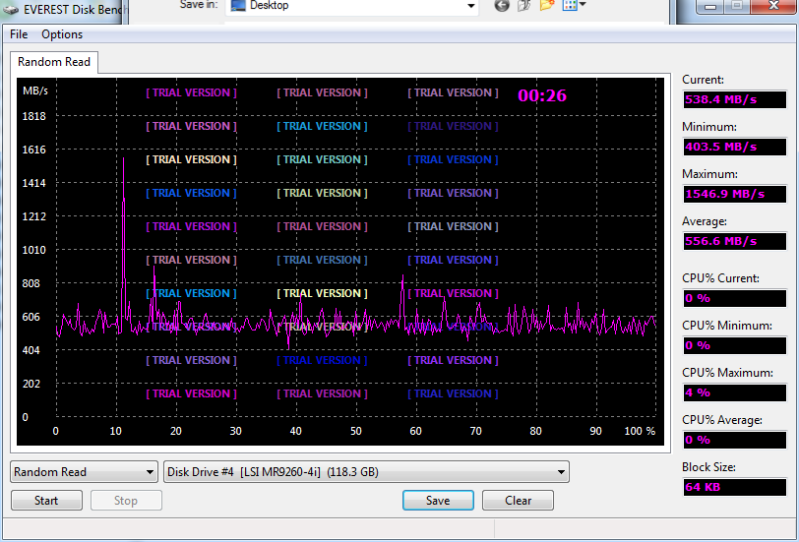Click the new folder icon in Save dialog
Image resolution: width=799 pixels, height=542 pixels.
tap(547, 6)
